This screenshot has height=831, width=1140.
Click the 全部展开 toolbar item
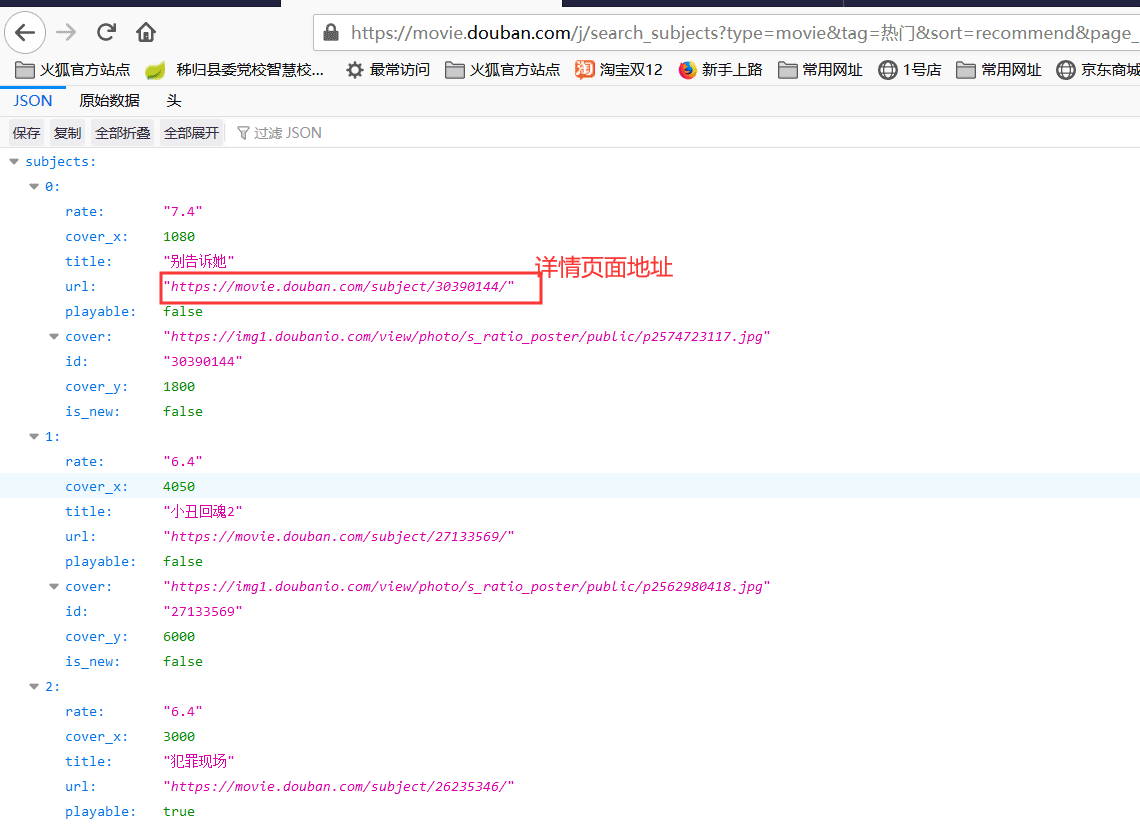point(191,132)
